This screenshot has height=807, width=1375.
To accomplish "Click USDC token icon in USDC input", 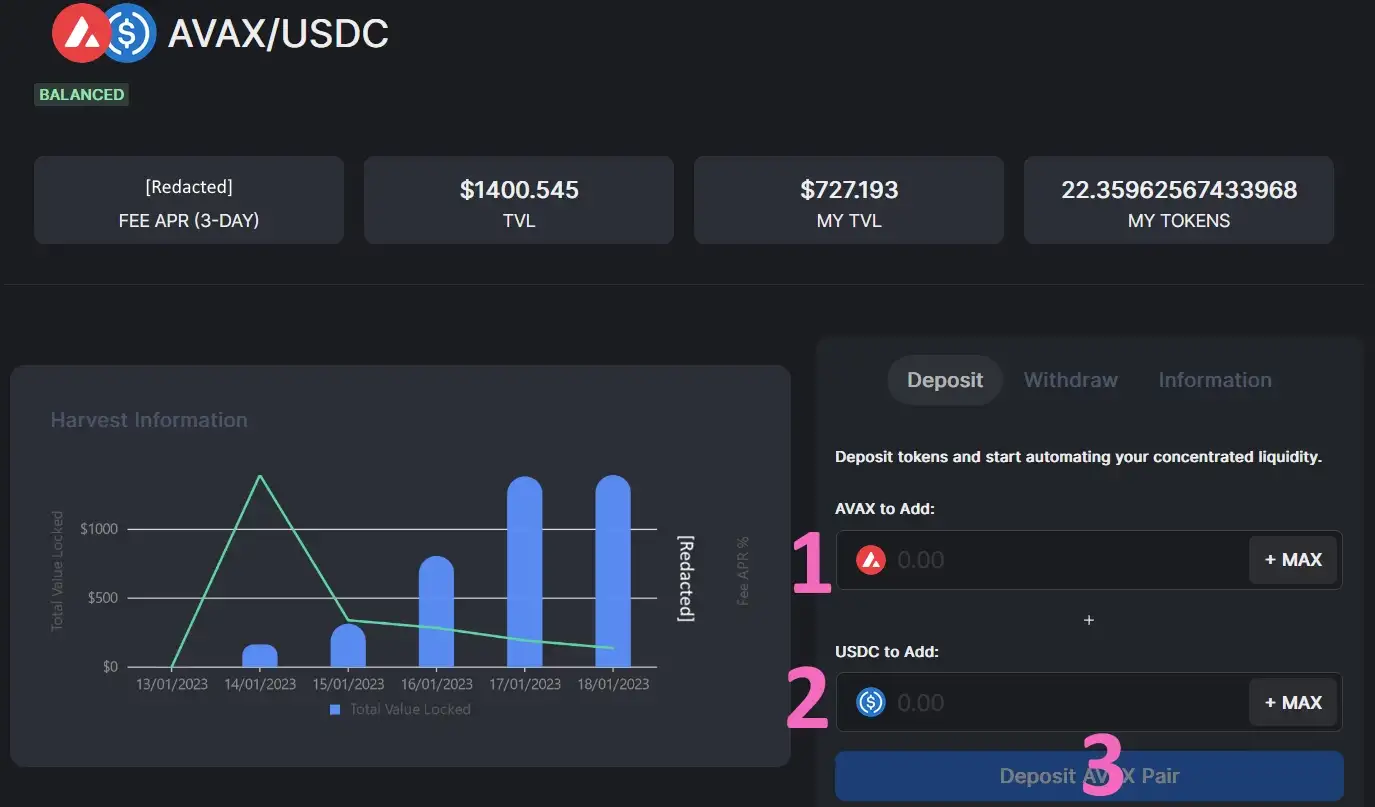I will [871, 702].
